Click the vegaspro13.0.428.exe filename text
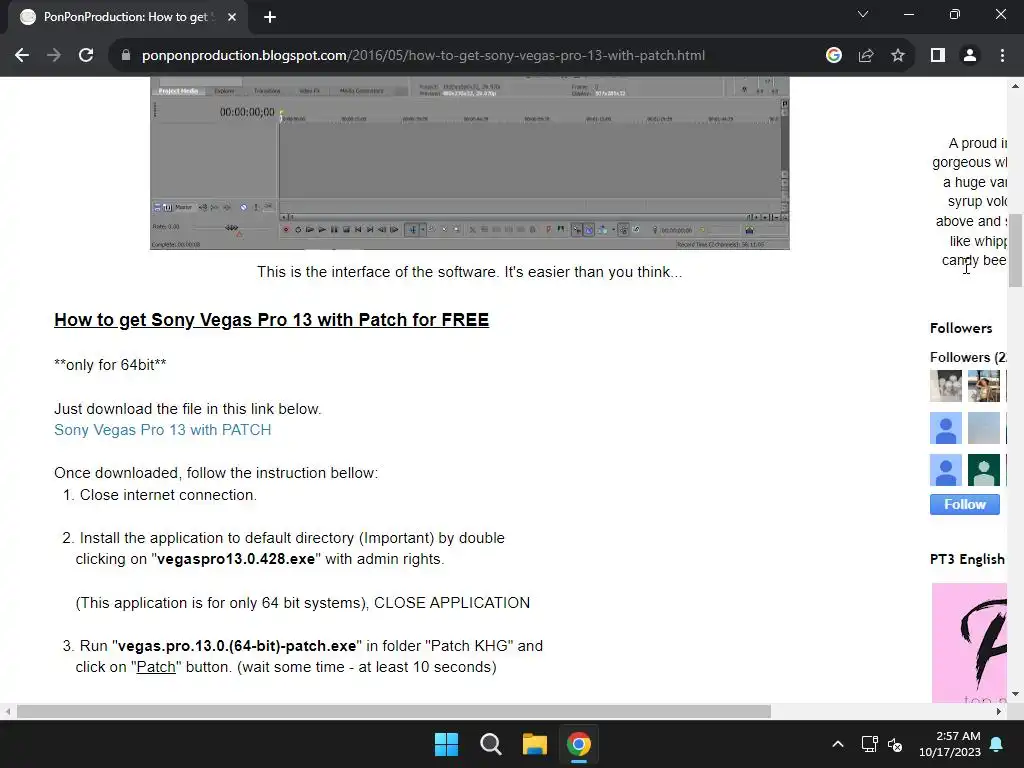The height and width of the screenshot is (768, 1024). coord(236,559)
